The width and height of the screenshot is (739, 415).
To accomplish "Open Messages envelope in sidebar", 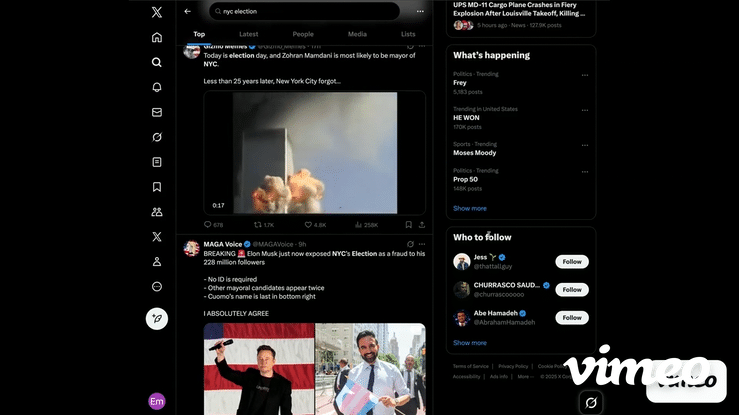I will pos(157,112).
